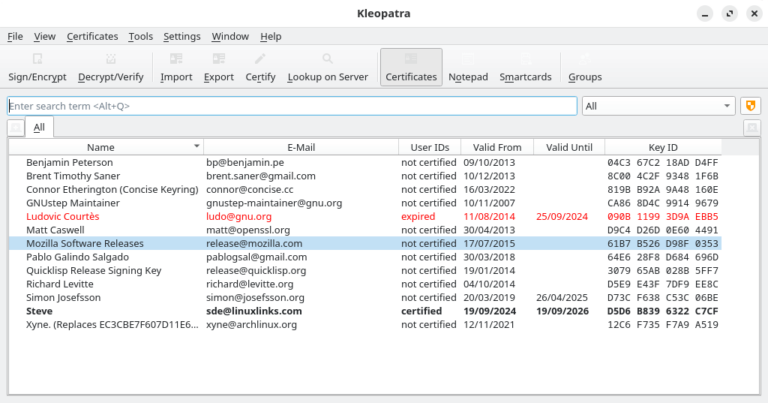Open the Smartcards view

coord(526,67)
